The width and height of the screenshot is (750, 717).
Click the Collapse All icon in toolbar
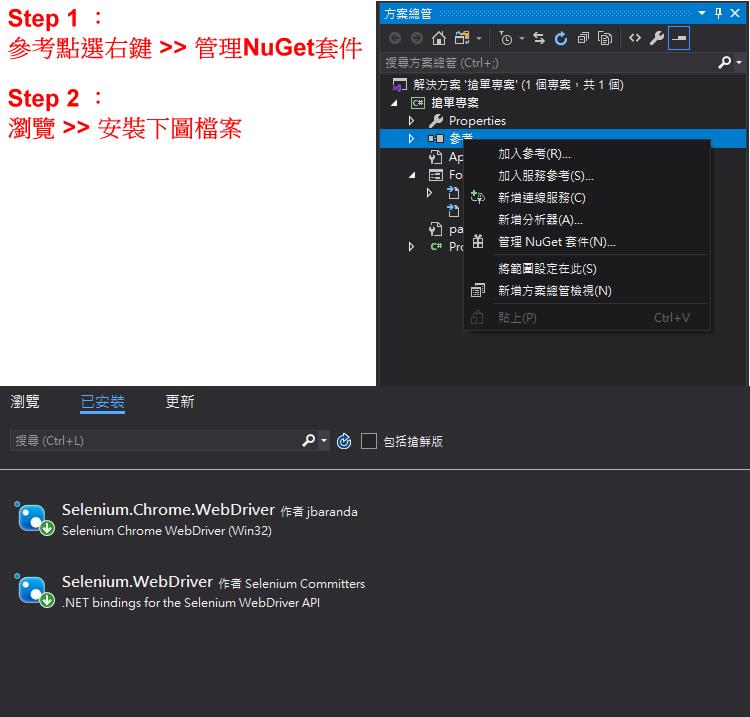pyautogui.click(x=583, y=39)
